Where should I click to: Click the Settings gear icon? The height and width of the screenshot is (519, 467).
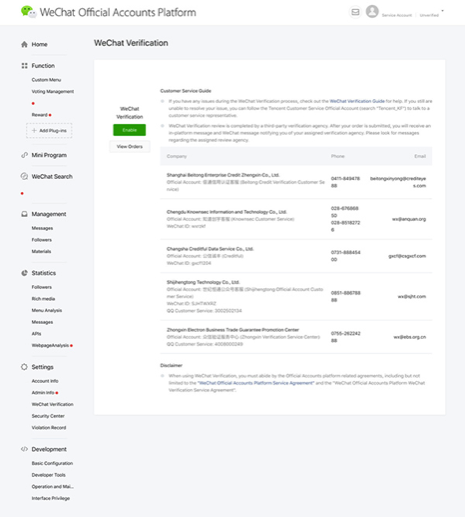24,367
